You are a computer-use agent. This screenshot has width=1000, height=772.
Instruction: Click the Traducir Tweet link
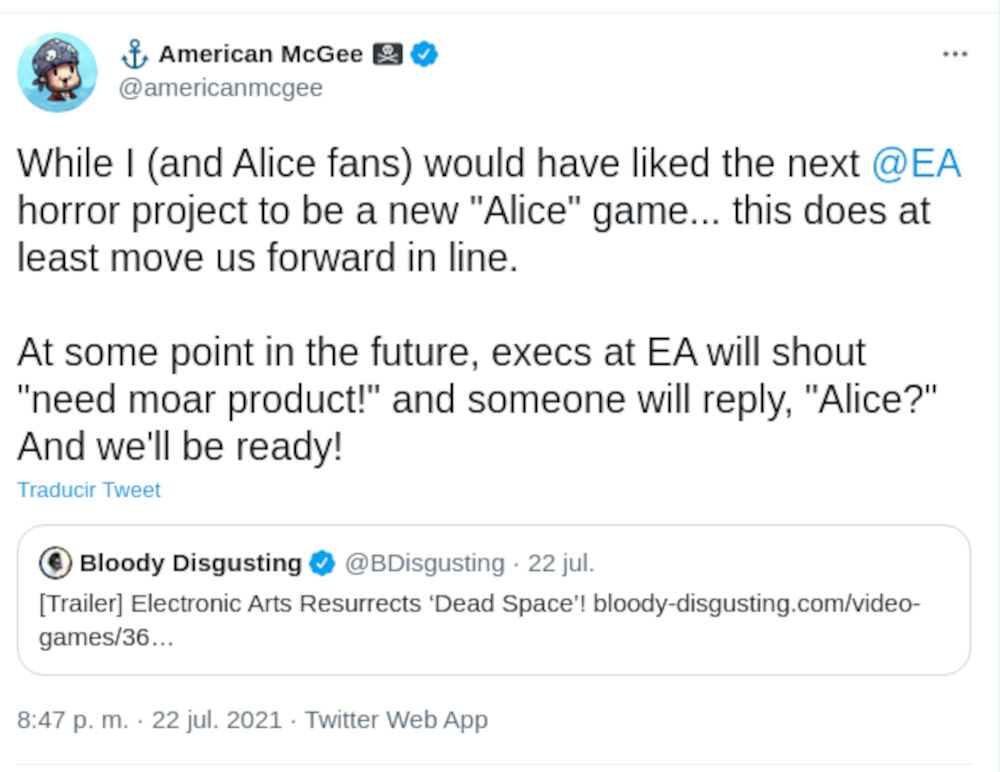click(x=89, y=490)
